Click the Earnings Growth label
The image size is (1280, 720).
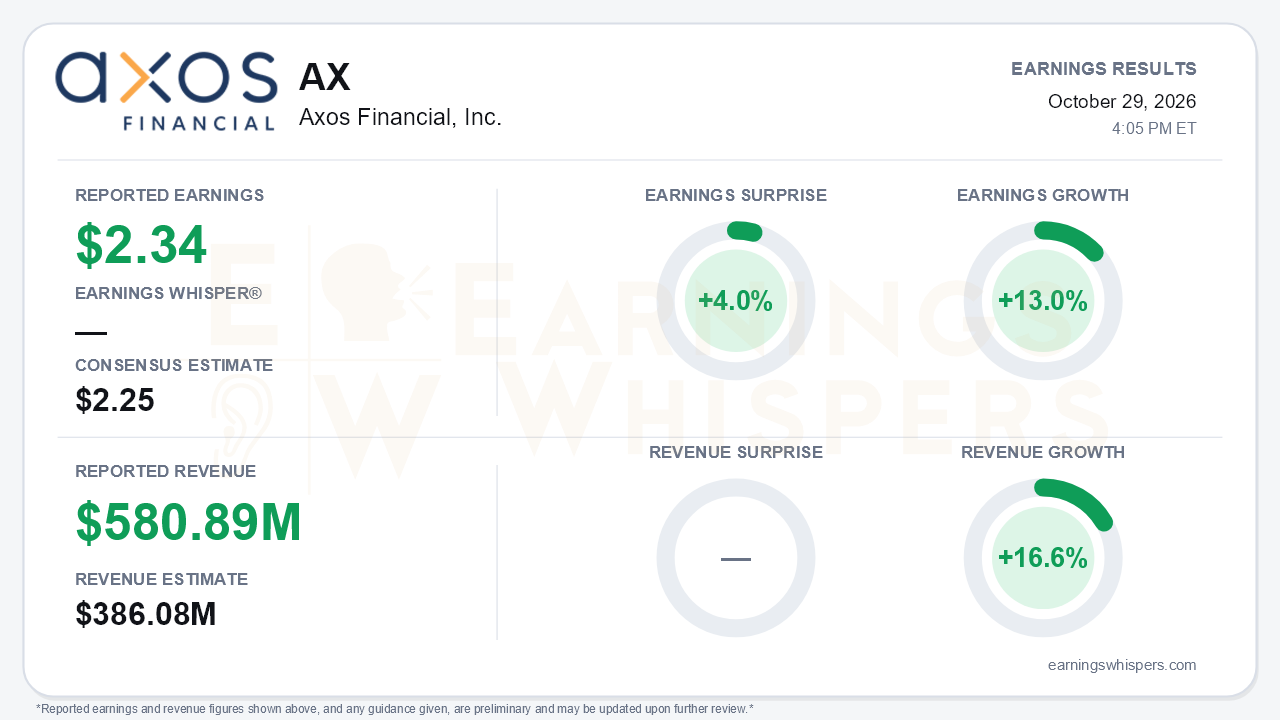1043,195
